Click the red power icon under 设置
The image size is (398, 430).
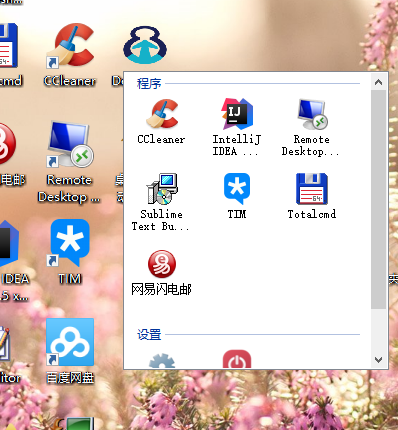pos(237,359)
